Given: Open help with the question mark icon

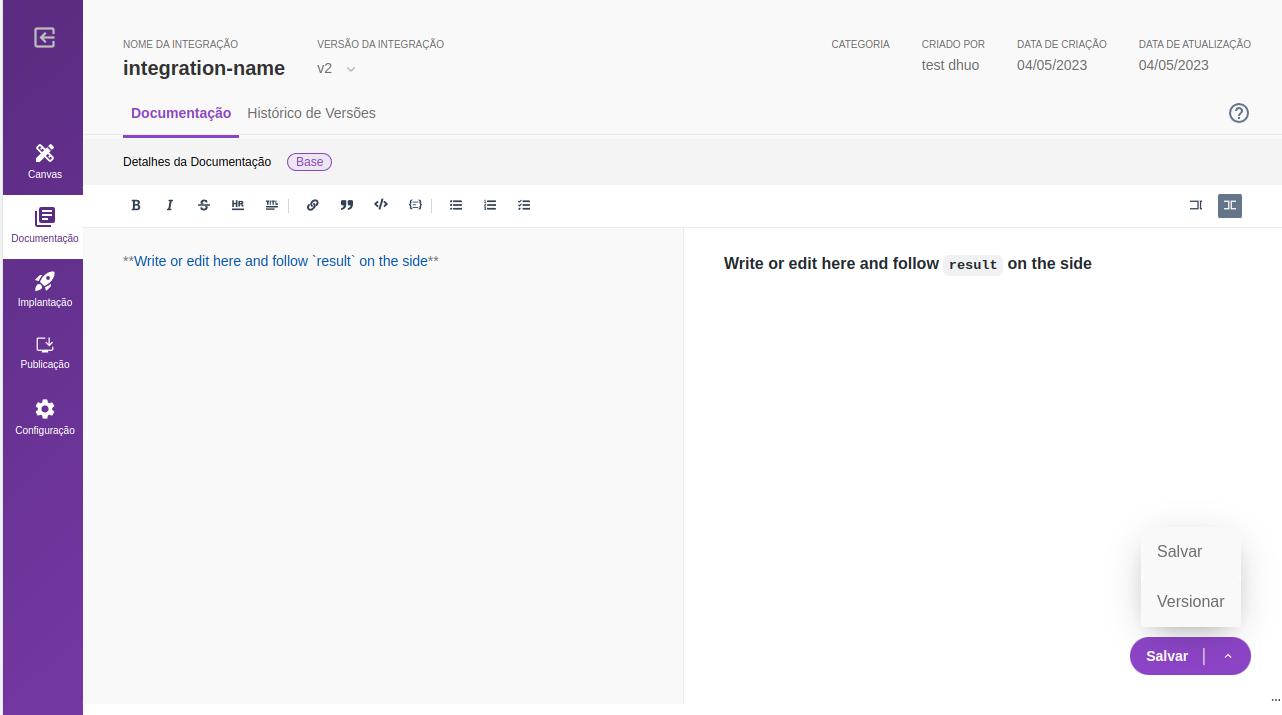Looking at the screenshot, I should click(1239, 113).
